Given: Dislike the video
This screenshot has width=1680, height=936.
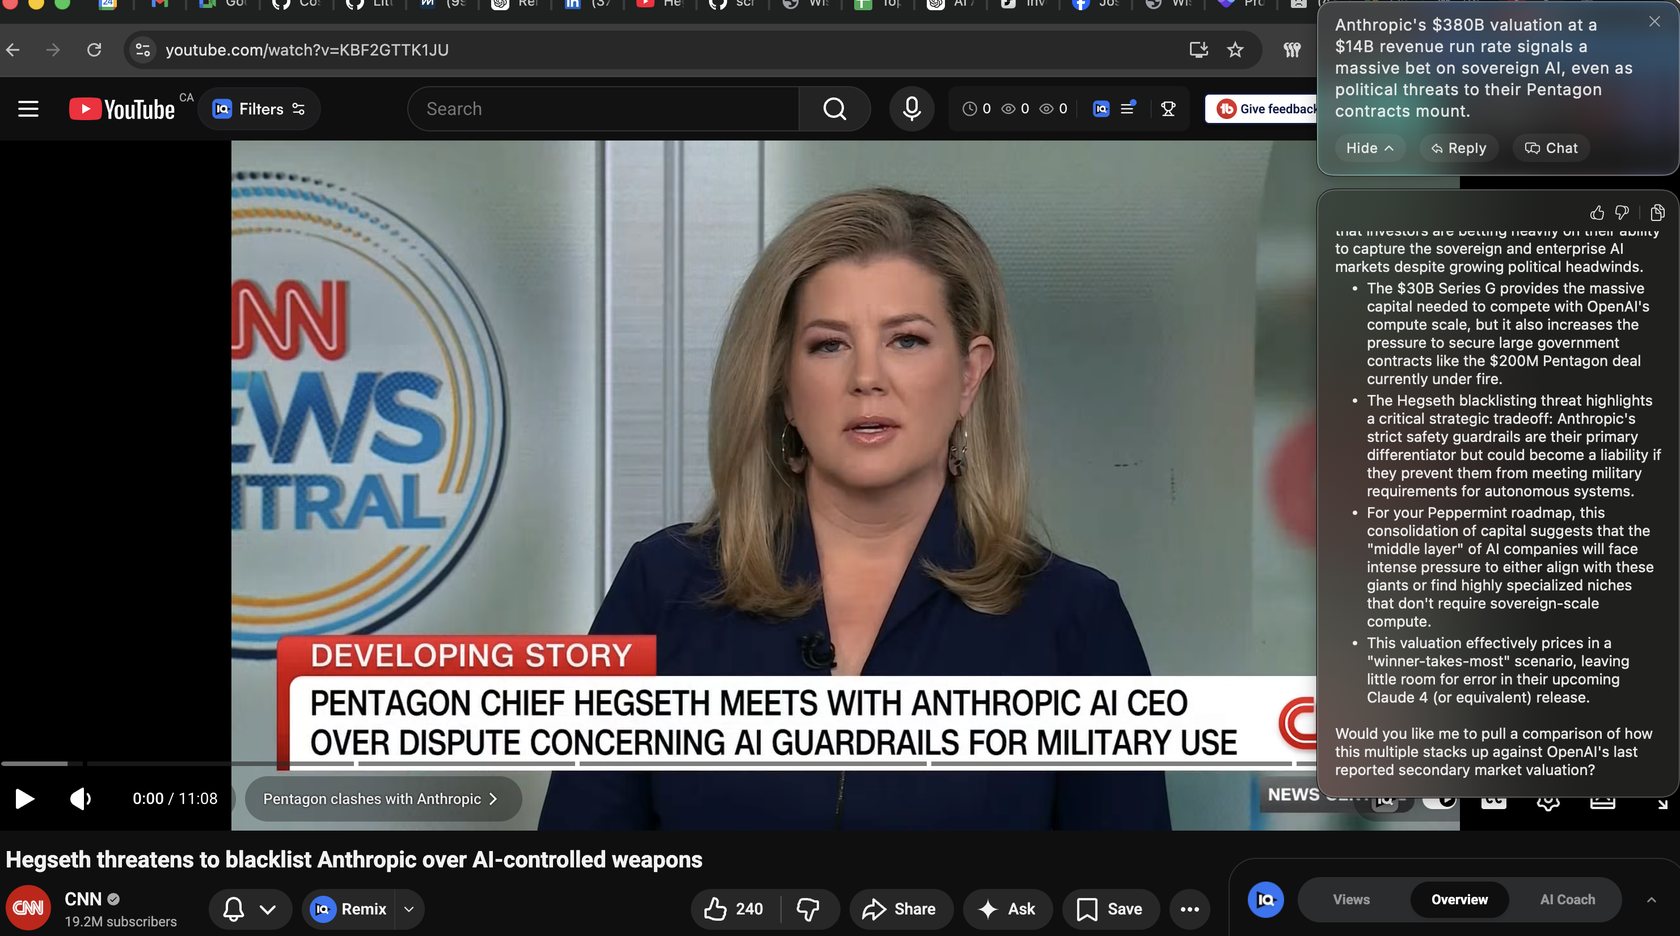Looking at the screenshot, I should click(x=808, y=909).
